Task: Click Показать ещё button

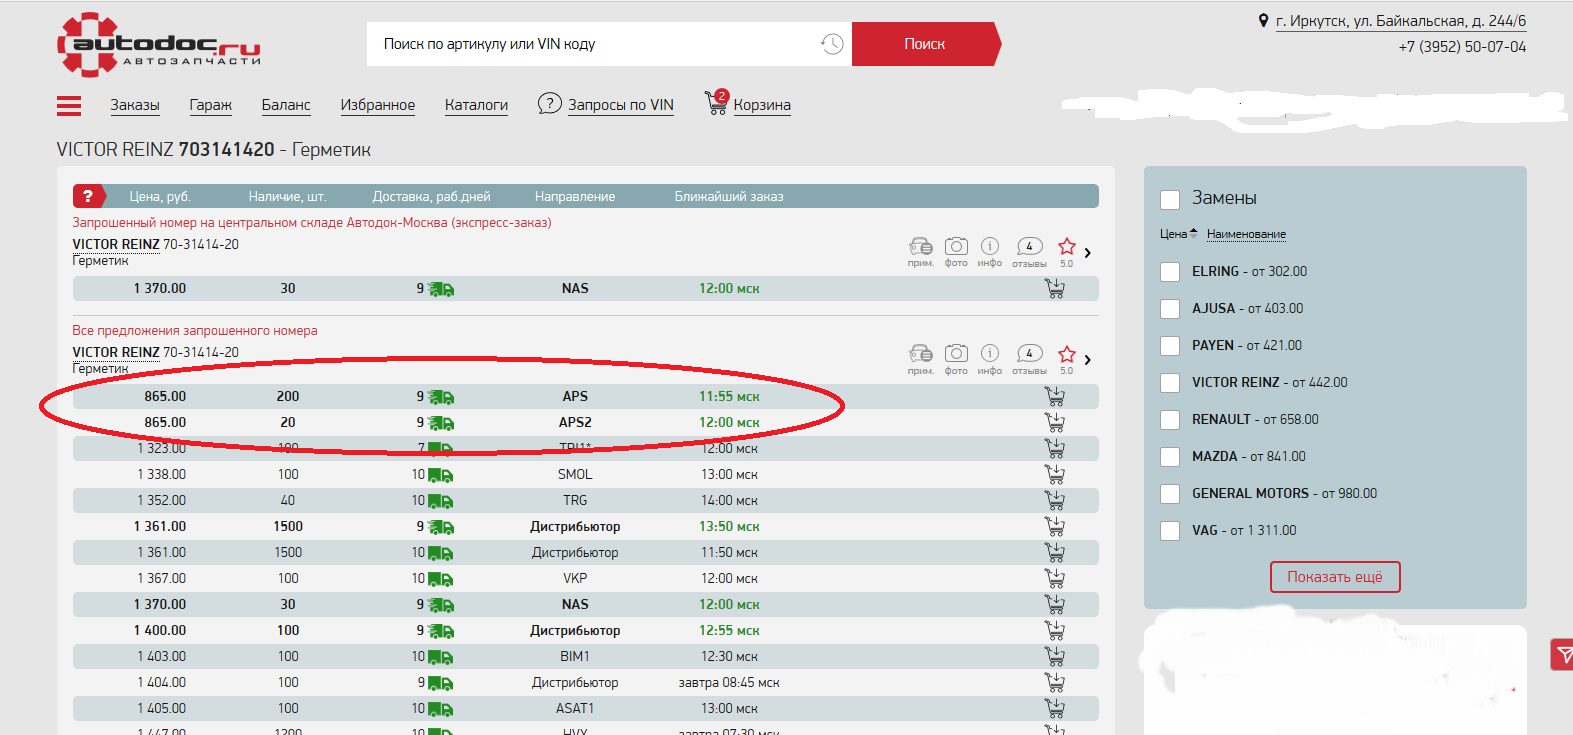Action: pyautogui.click(x=1335, y=577)
